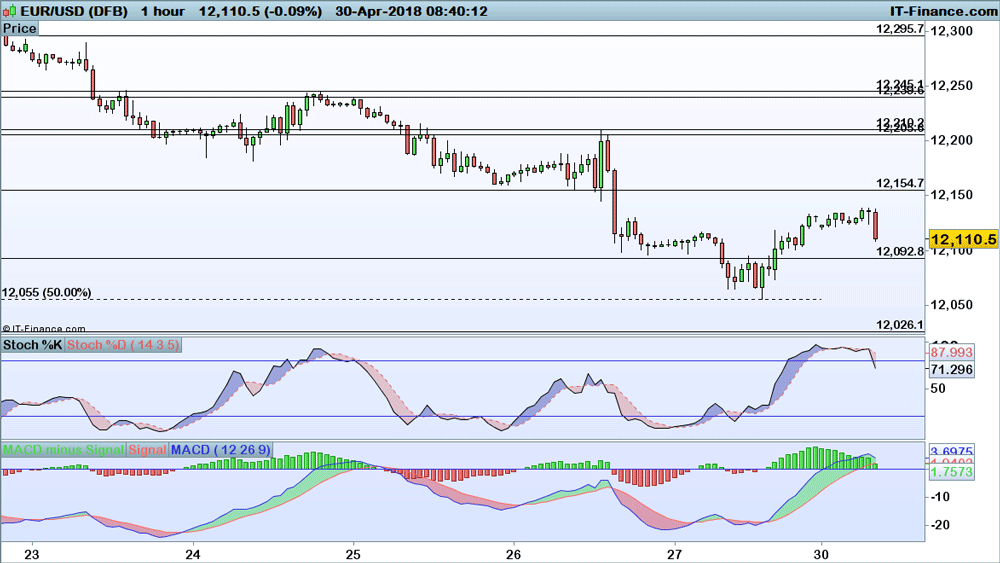Click the stochastic value 71.296
This screenshot has width=1000, height=563.
tap(952, 369)
